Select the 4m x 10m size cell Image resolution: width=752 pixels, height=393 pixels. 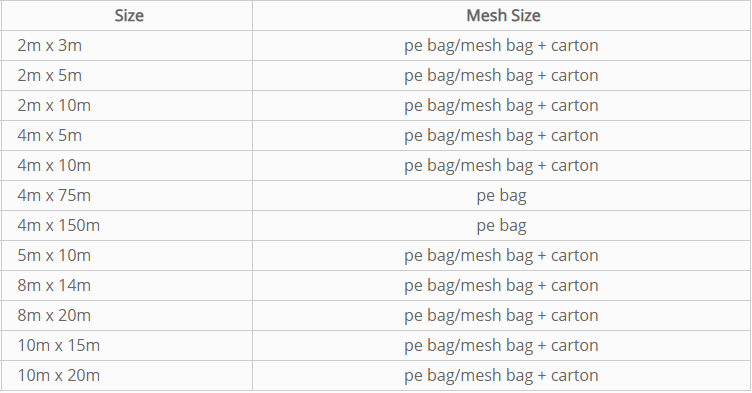click(127, 166)
